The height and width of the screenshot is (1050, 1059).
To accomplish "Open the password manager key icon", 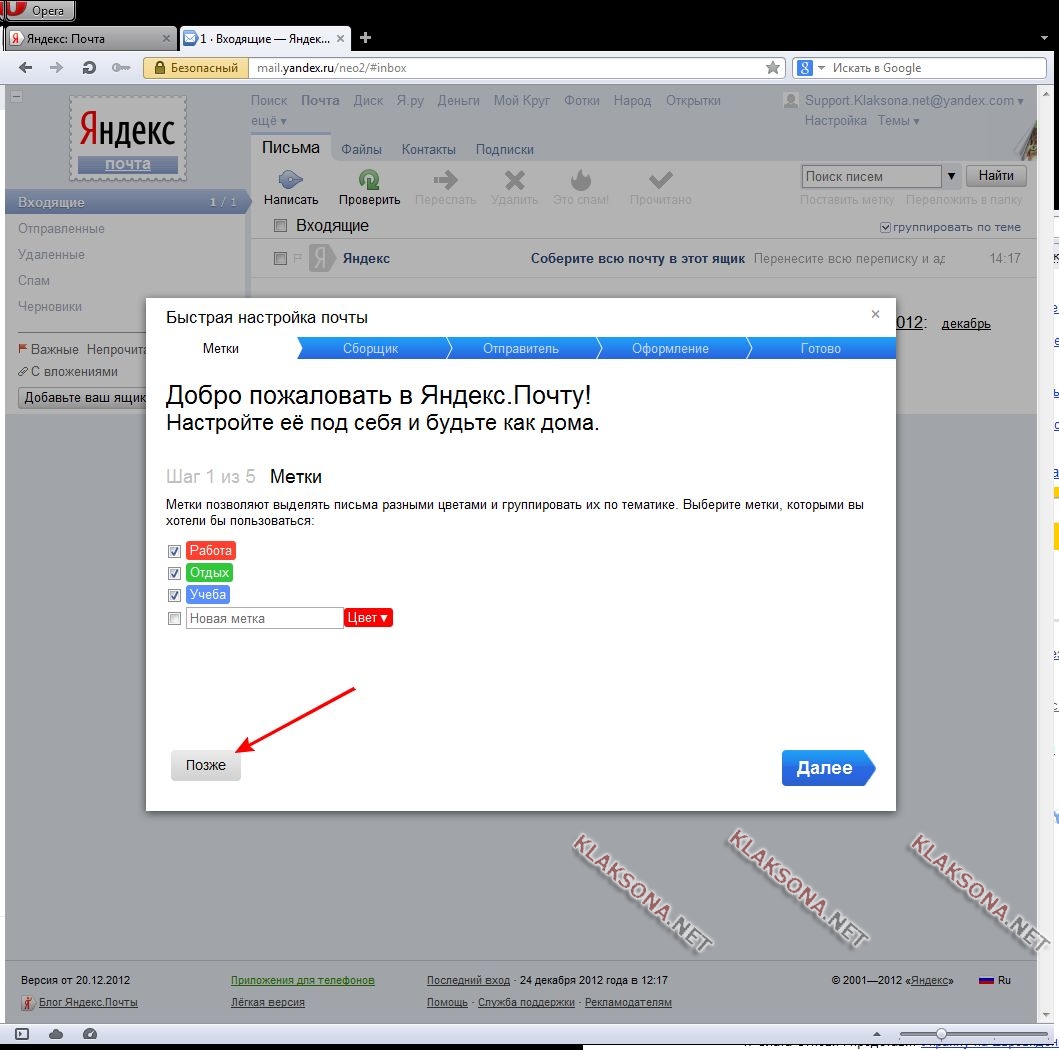I will point(121,68).
